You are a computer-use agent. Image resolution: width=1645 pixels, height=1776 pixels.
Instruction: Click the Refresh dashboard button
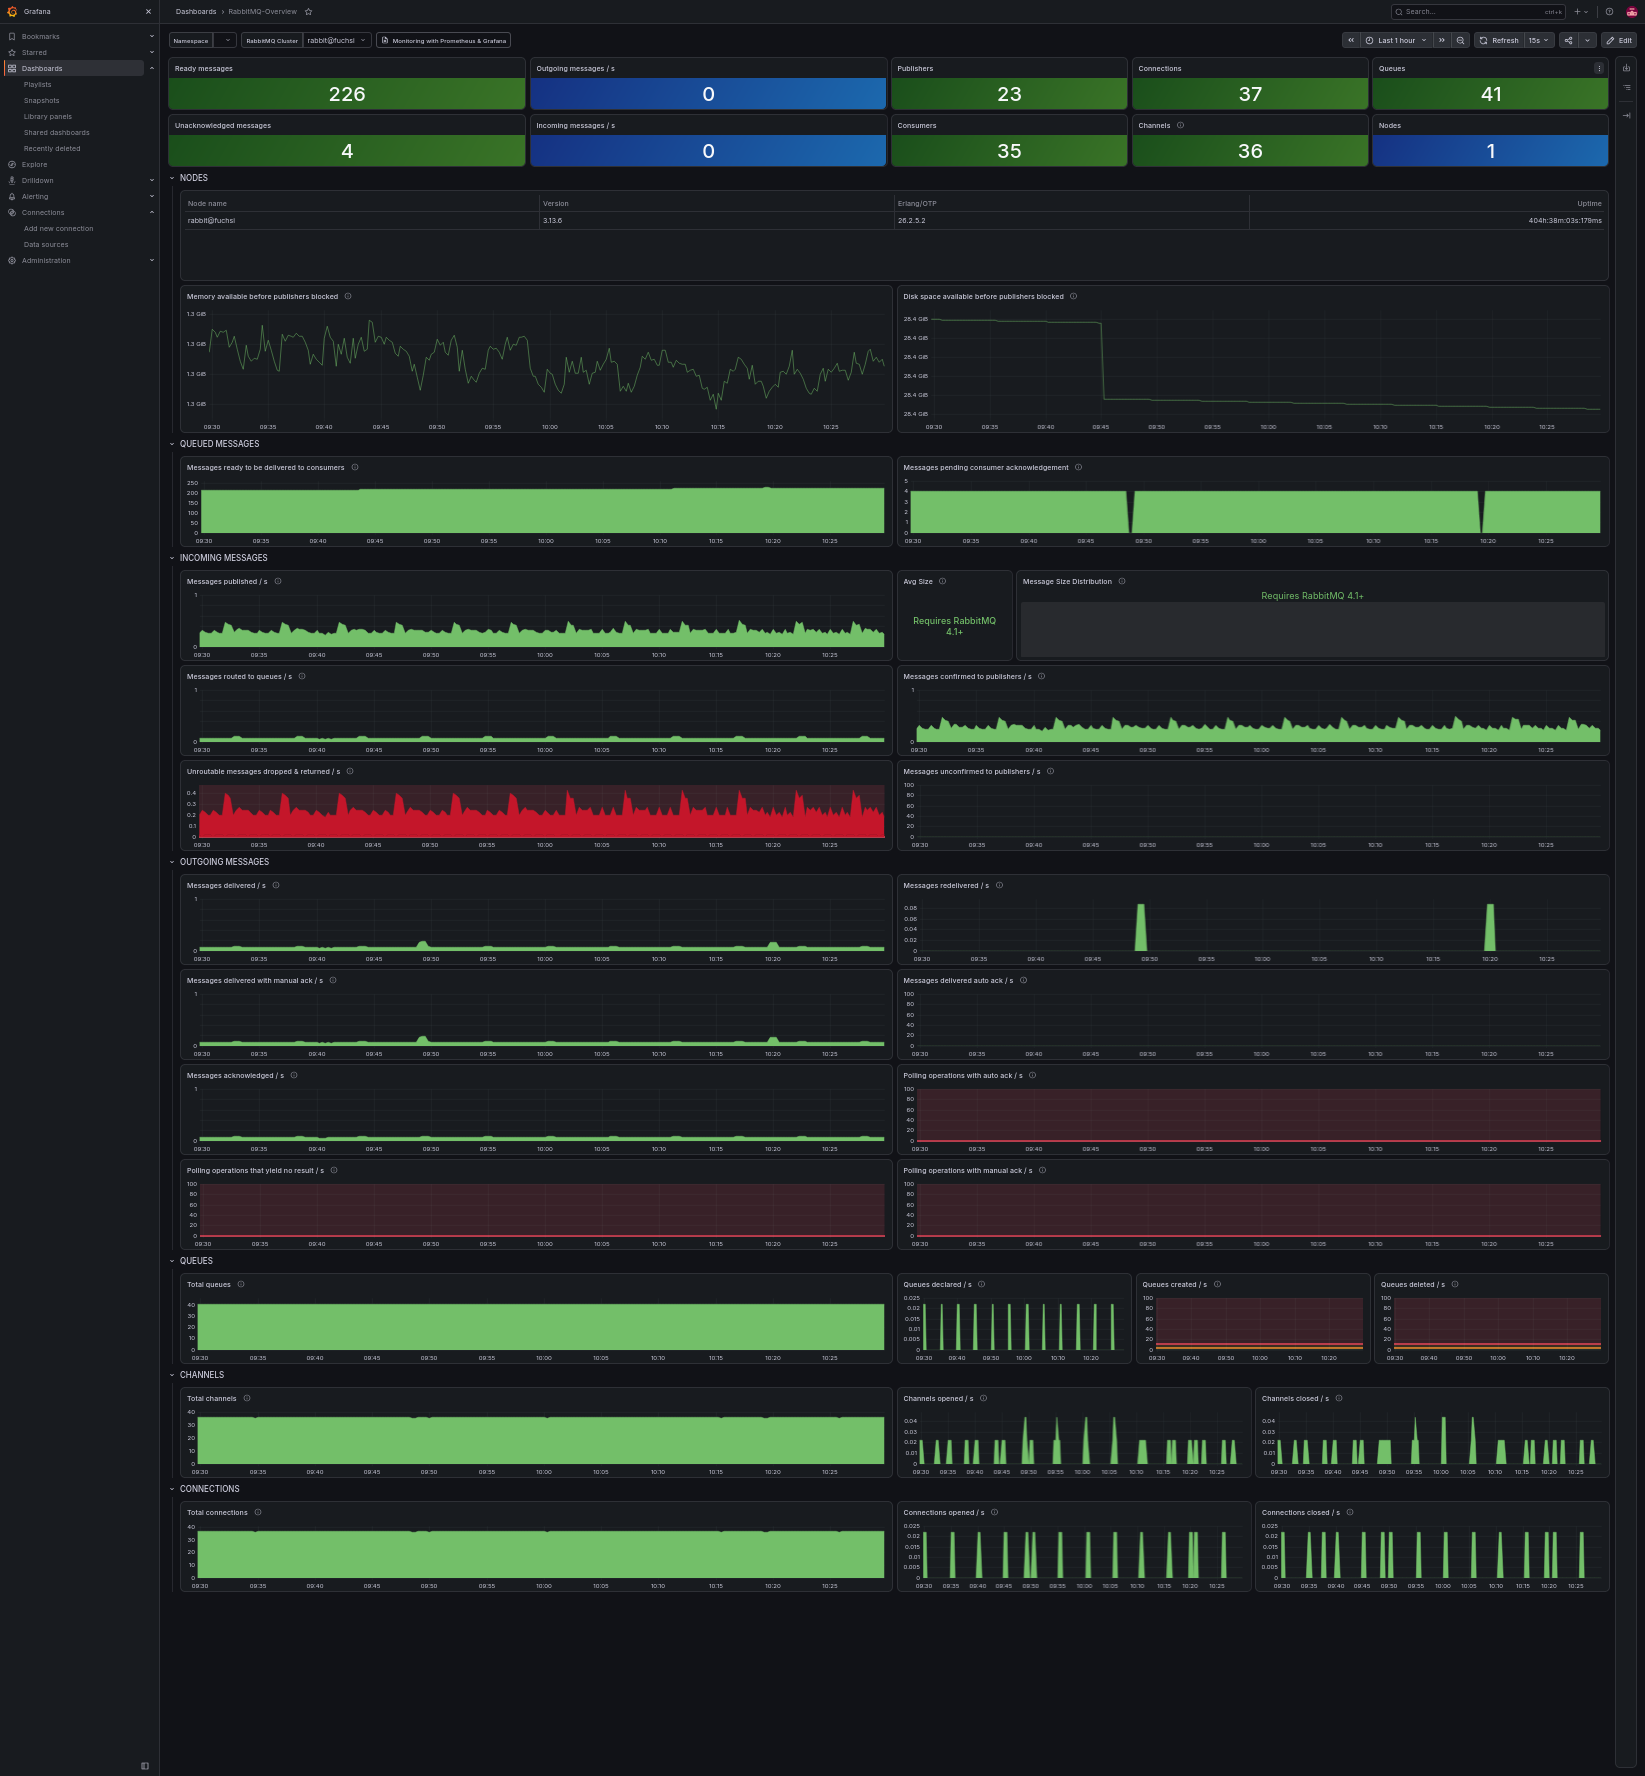point(1499,40)
